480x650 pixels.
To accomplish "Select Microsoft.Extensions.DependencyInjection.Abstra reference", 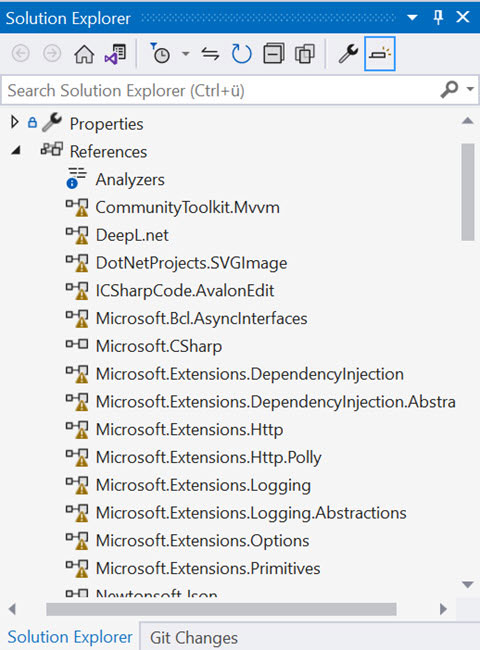I will tap(276, 402).
